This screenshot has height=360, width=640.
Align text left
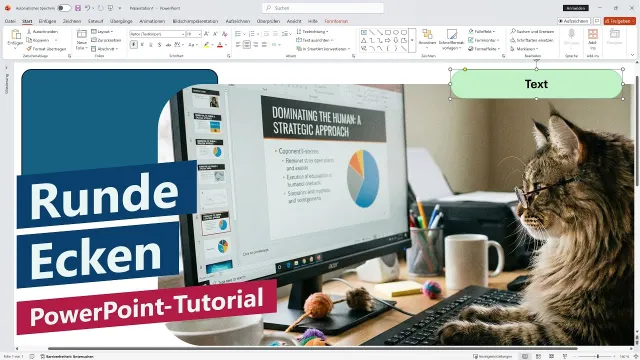coord(238,44)
